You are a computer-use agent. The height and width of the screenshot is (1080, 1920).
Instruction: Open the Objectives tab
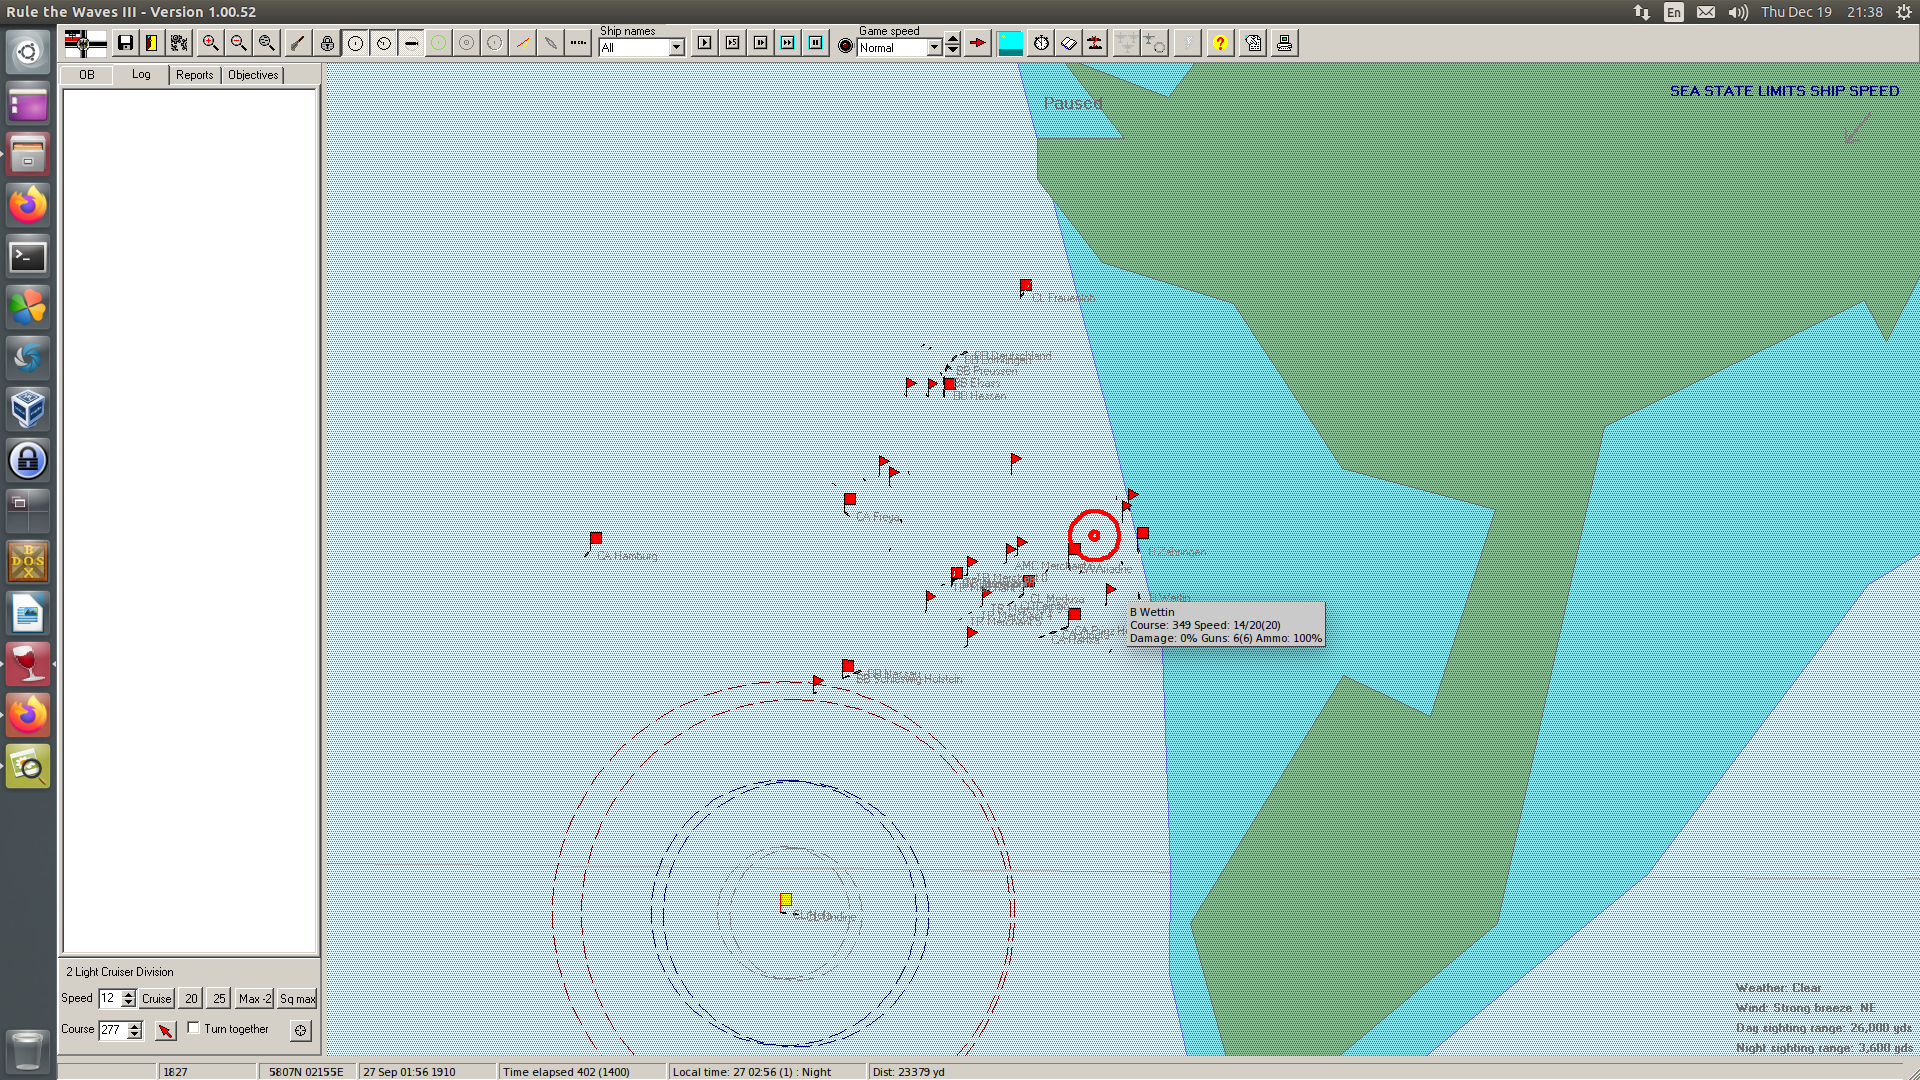[x=253, y=75]
